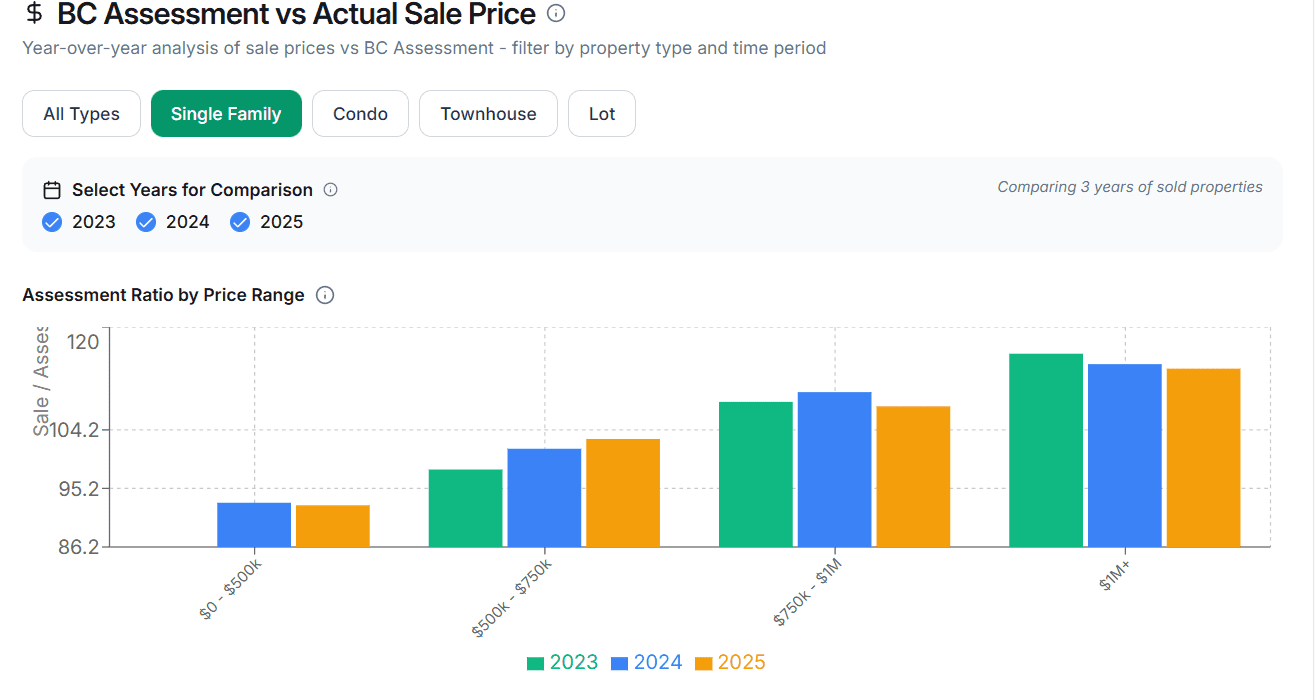Image resolution: width=1316 pixels, height=700 pixels.
Task: Uncheck the 2024 year checkbox
Action: 146,222
